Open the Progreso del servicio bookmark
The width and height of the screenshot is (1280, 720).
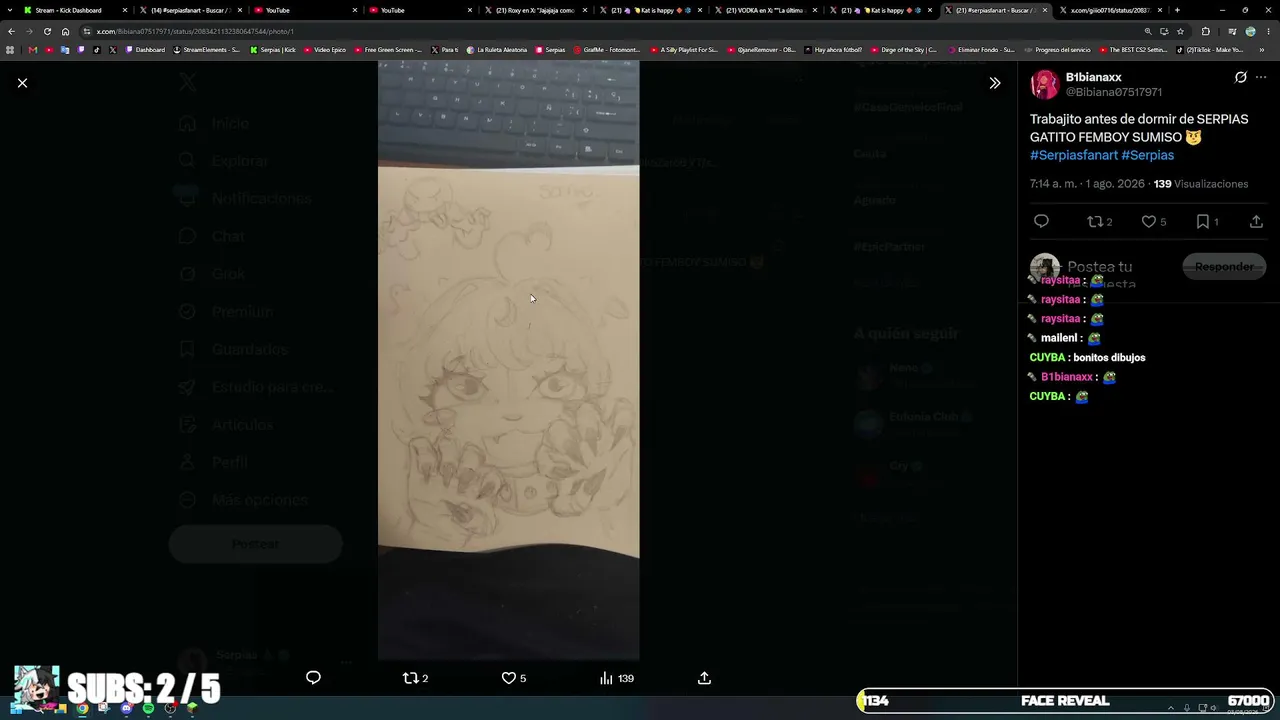click(x=1057, y=49)
